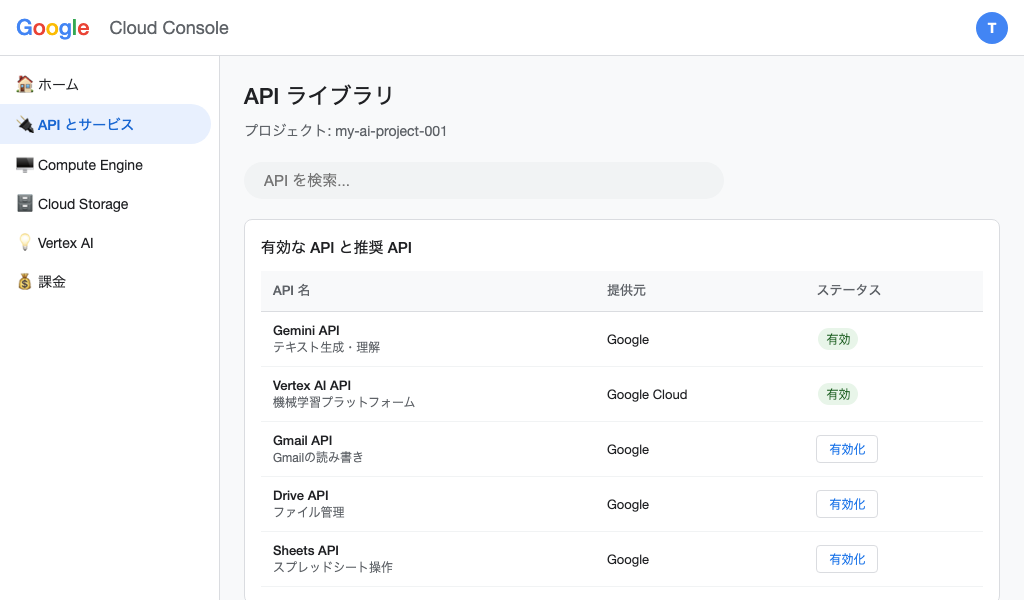Click the Cloud Storage disk icon

pyautogui.click(x=25, y=203)
